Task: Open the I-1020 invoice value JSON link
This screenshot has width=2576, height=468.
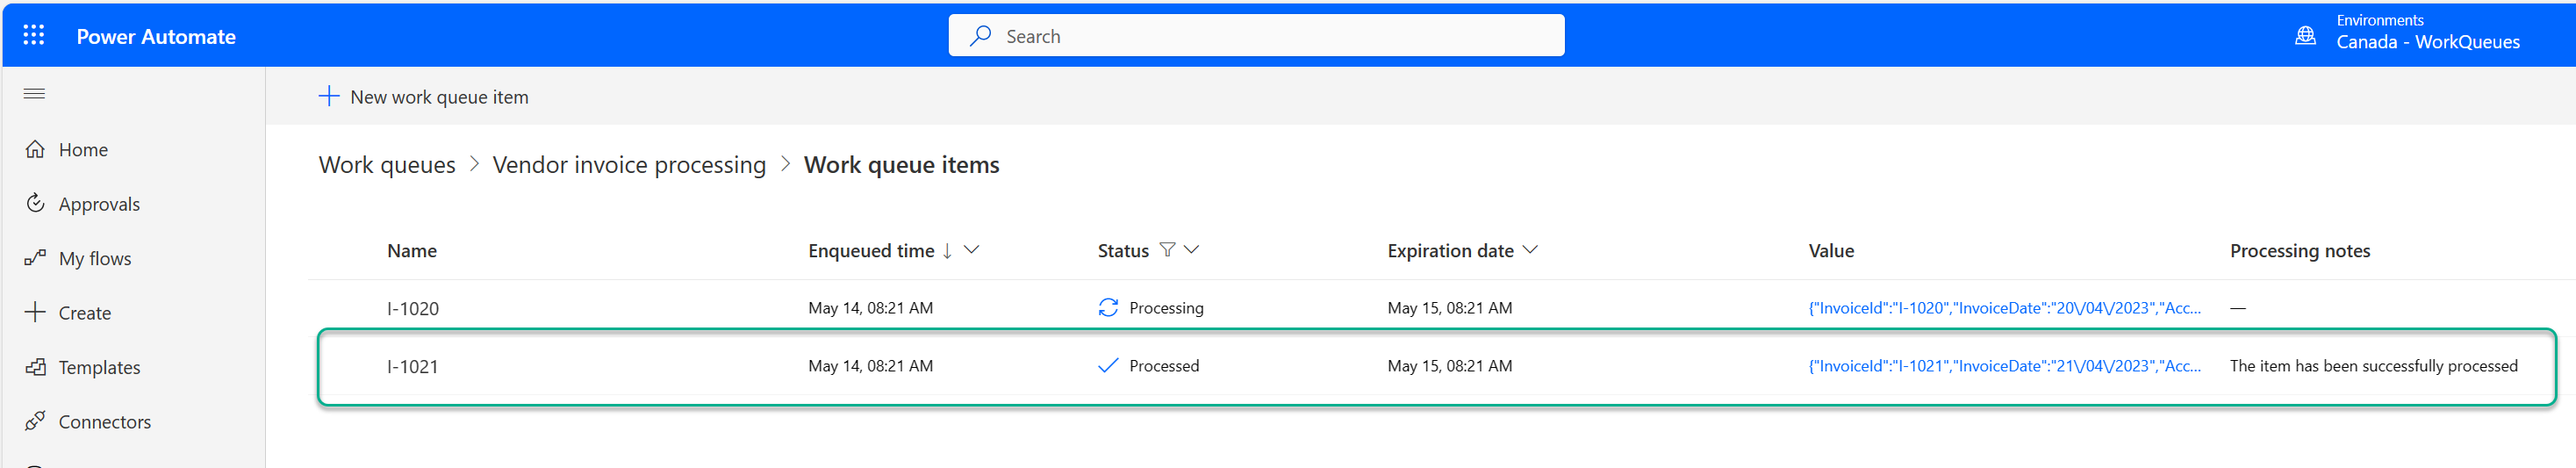Action: pos(2004,308)
